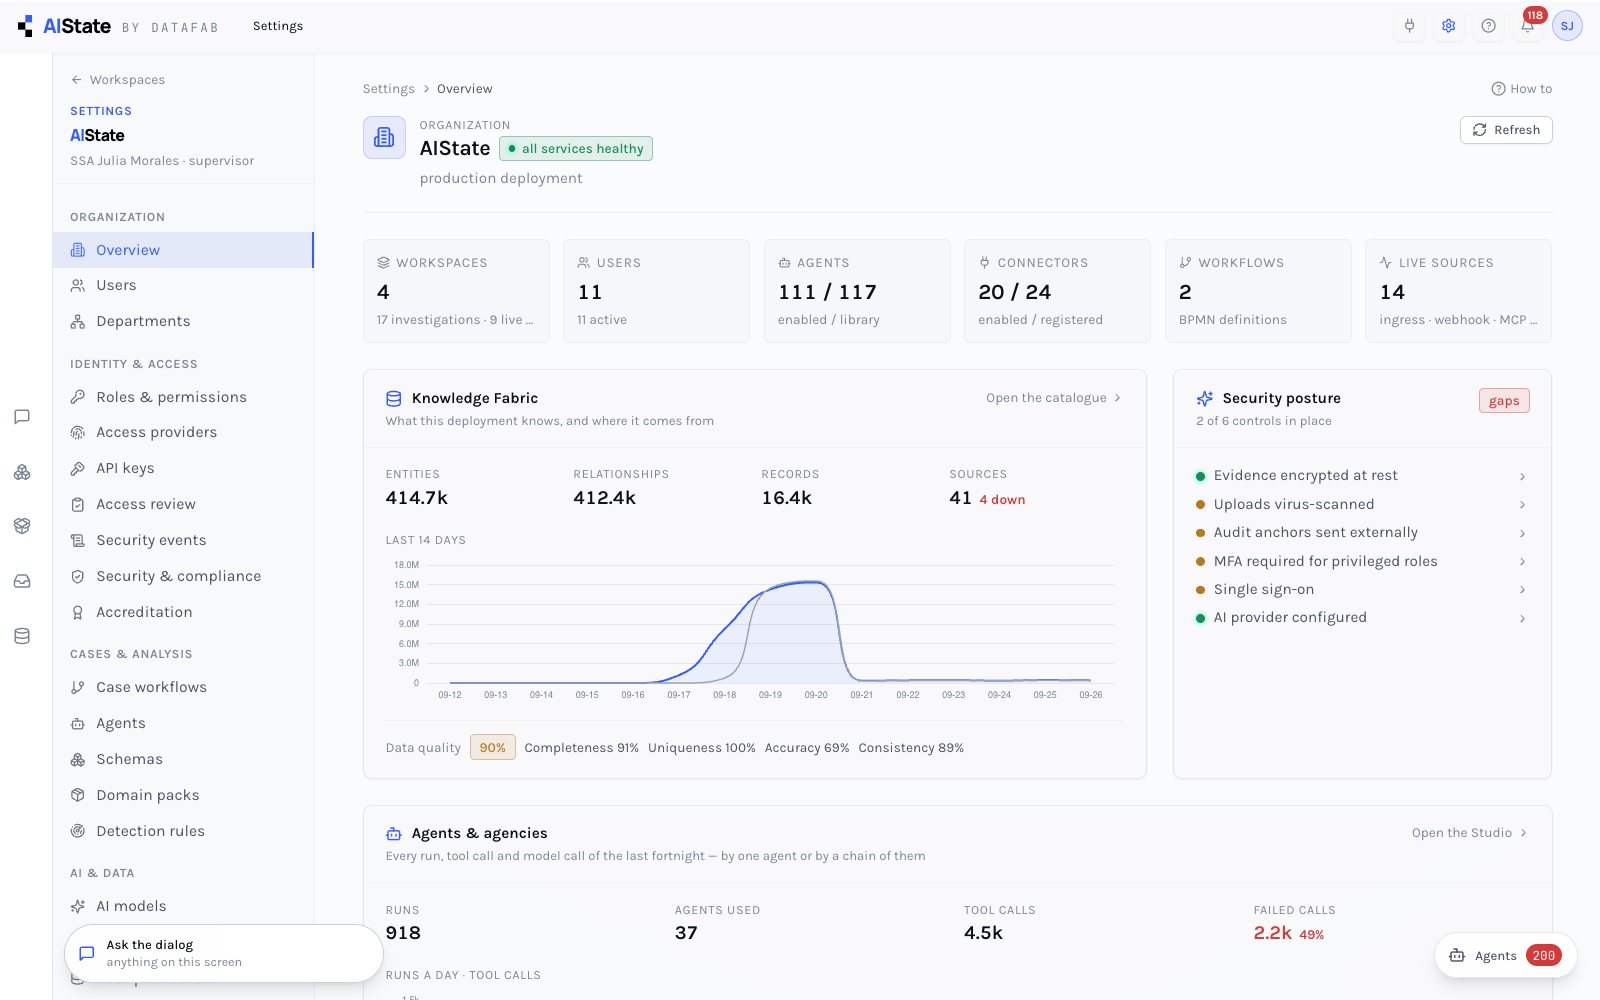Expand MFA required for privileged roles
Screen dimensions: 1600x1000
pyautogui.click(x=1362, y=561)
